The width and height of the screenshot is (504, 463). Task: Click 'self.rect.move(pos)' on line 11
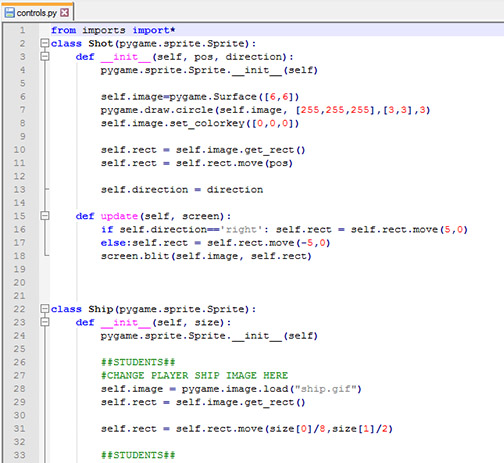(x=234, y=163)
